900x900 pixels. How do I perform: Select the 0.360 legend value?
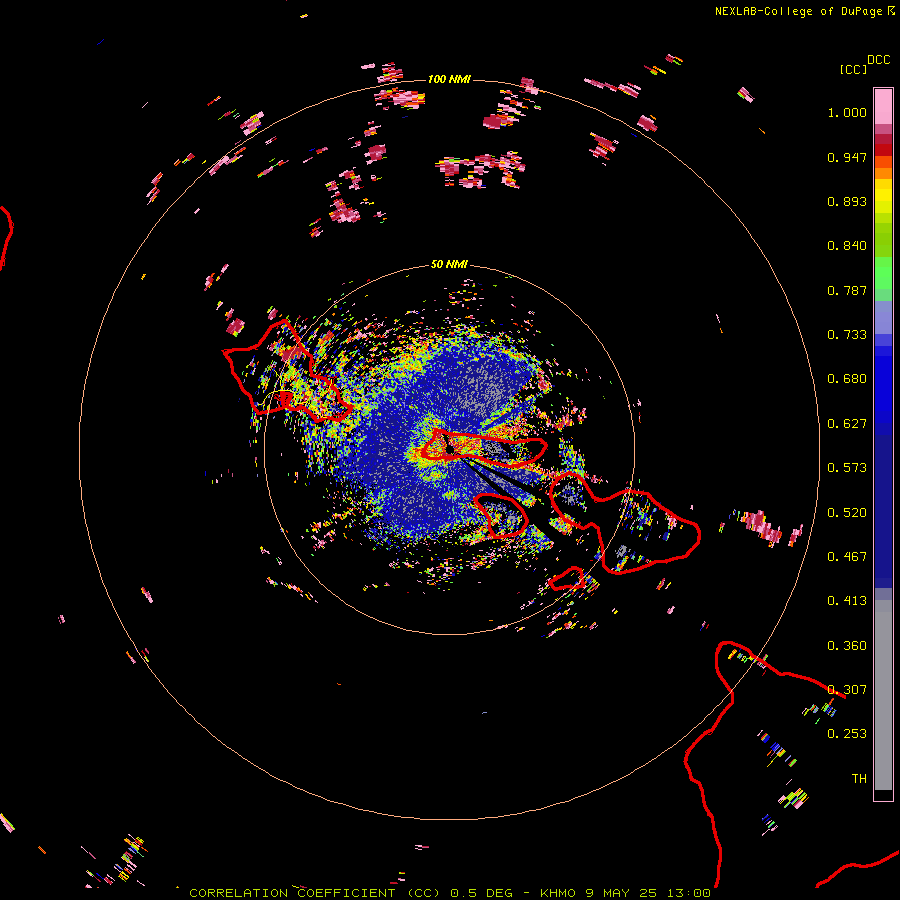click(x=847, y=646)
